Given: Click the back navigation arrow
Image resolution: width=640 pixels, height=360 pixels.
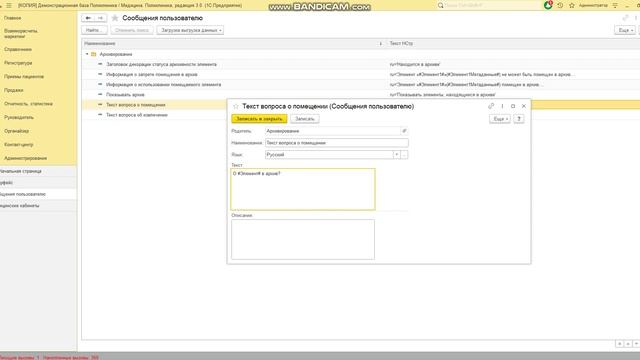Looking at the screenshot, I should (x=88, y=18).
